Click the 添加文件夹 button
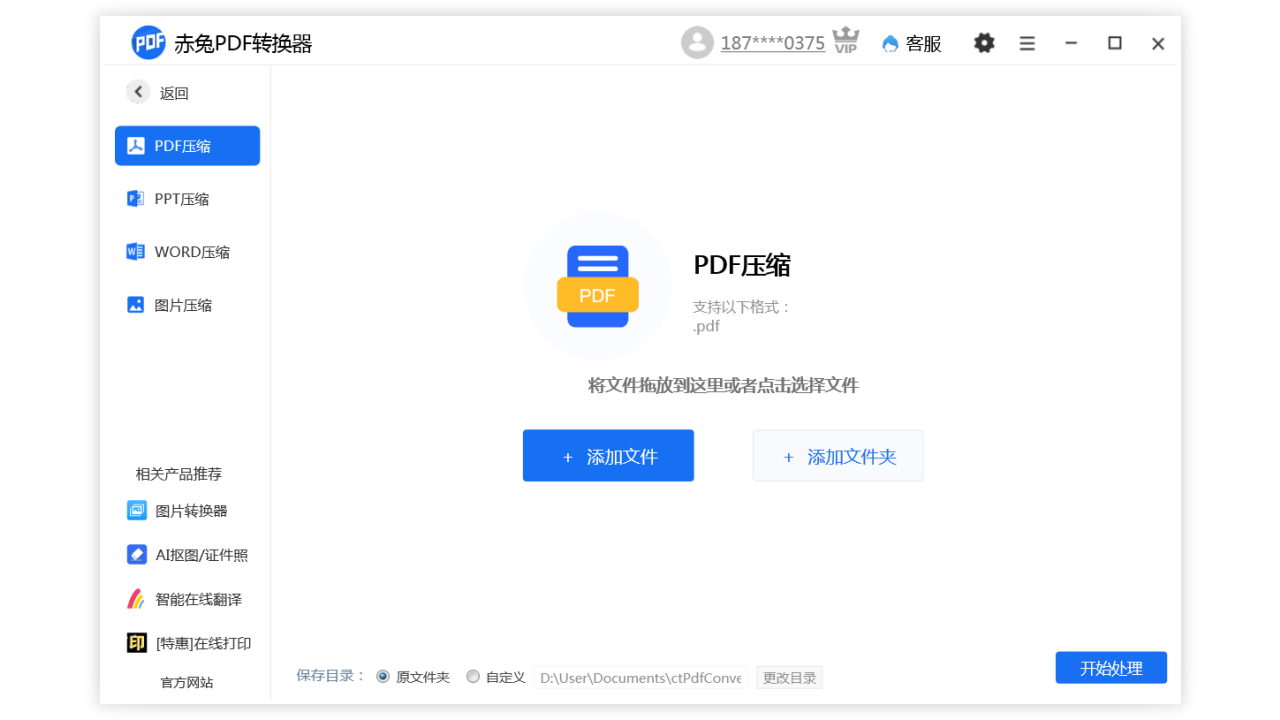 tap(838, 456)
